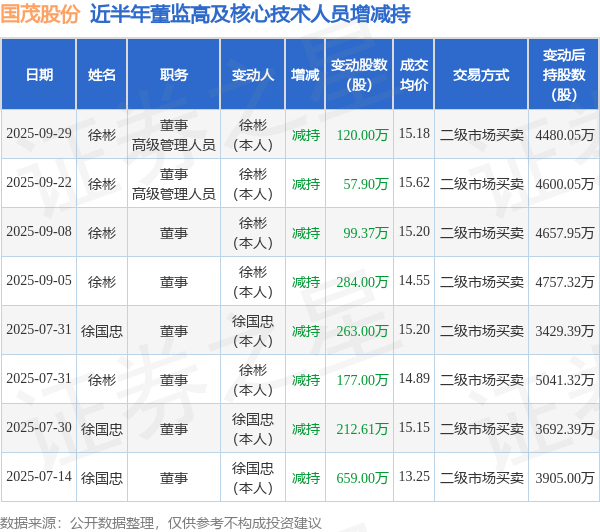Click the 120.00万 share change value

pyautogui.click(x=362, y=135)
